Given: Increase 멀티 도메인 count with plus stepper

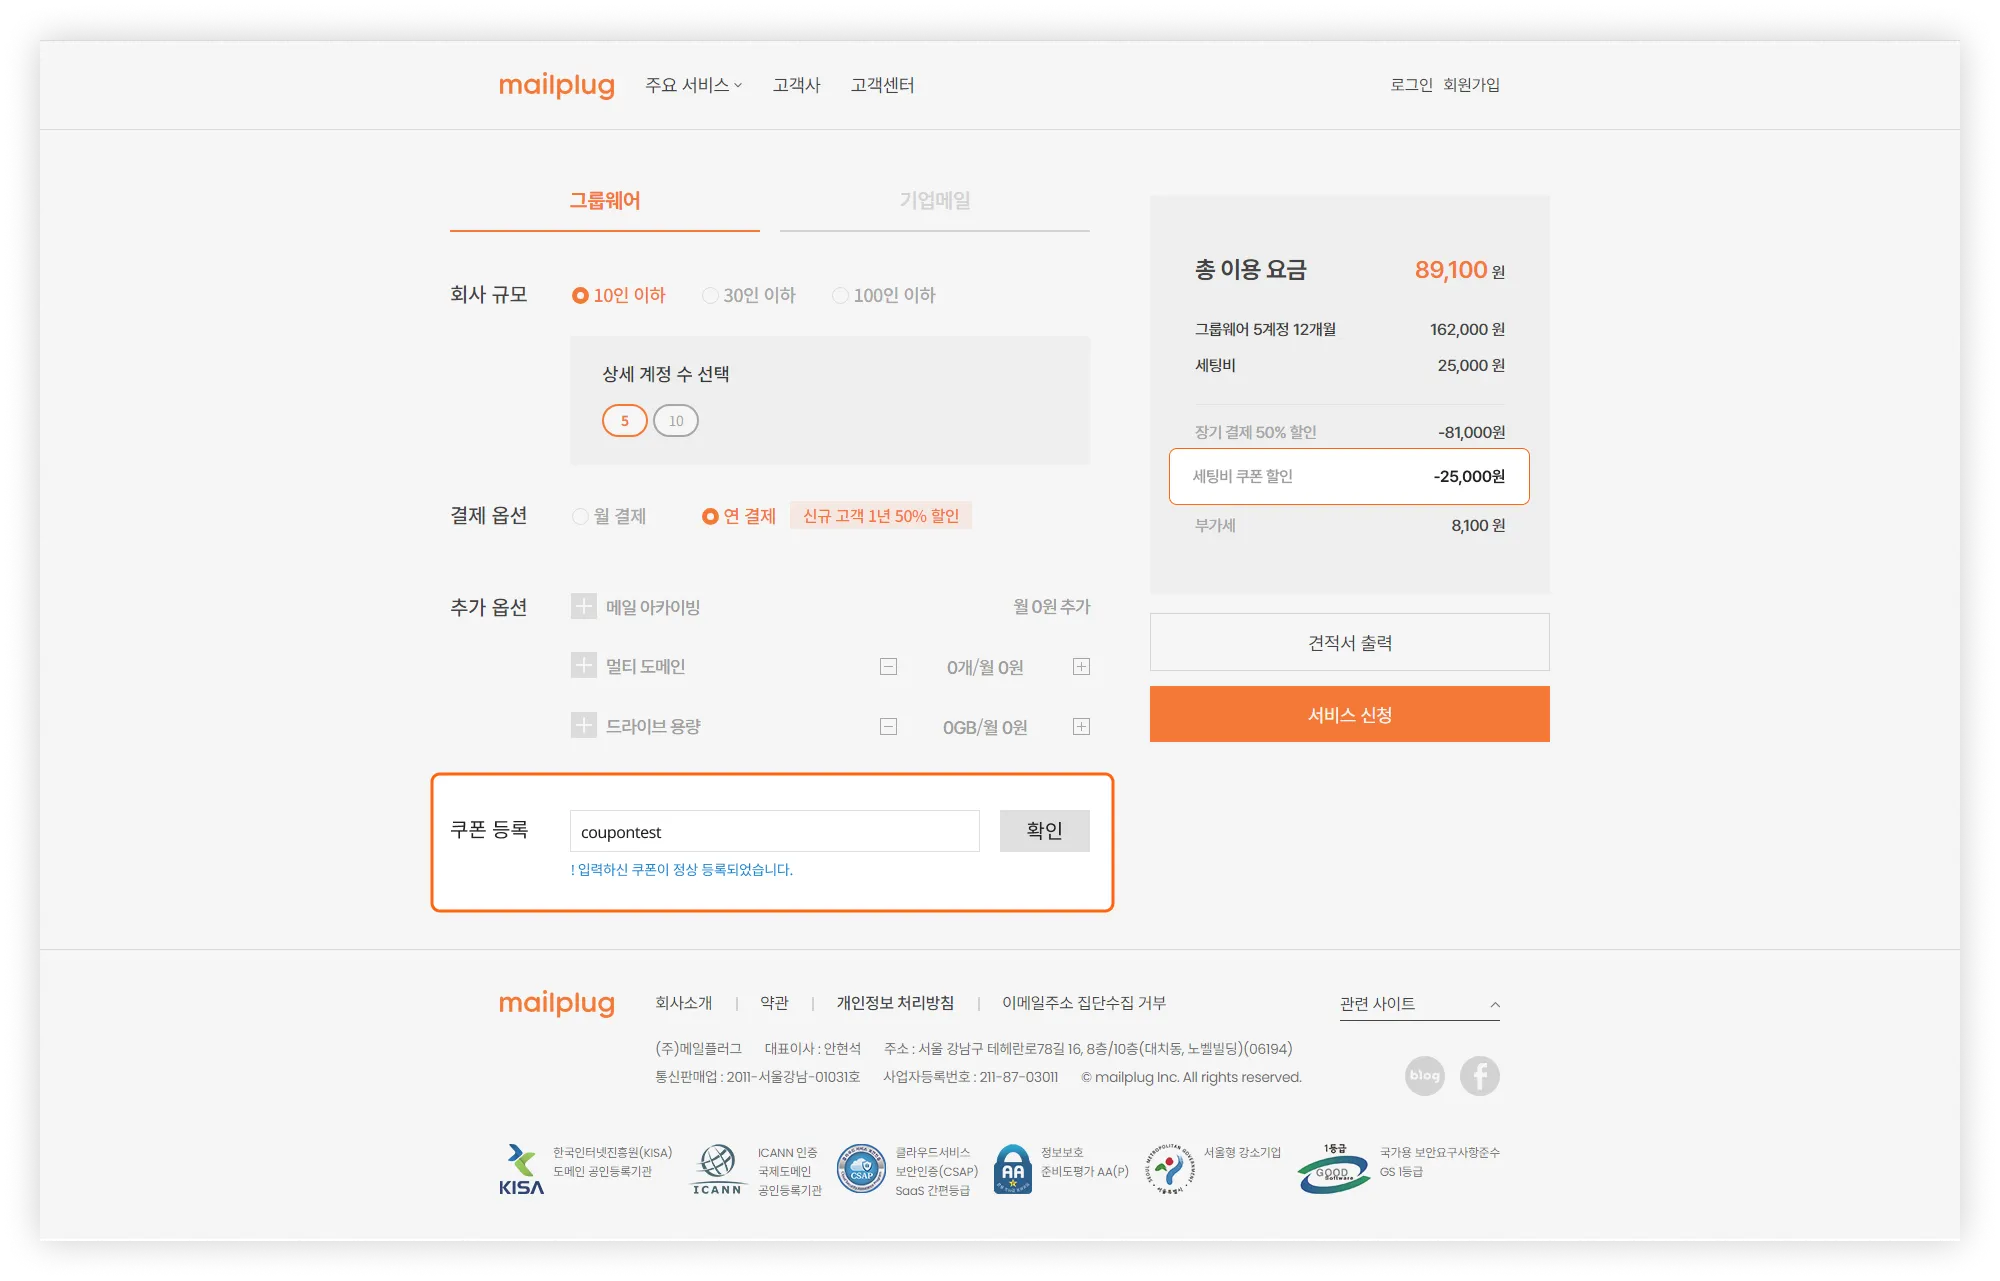Looking at the screenshot, I should [1081, 667].
